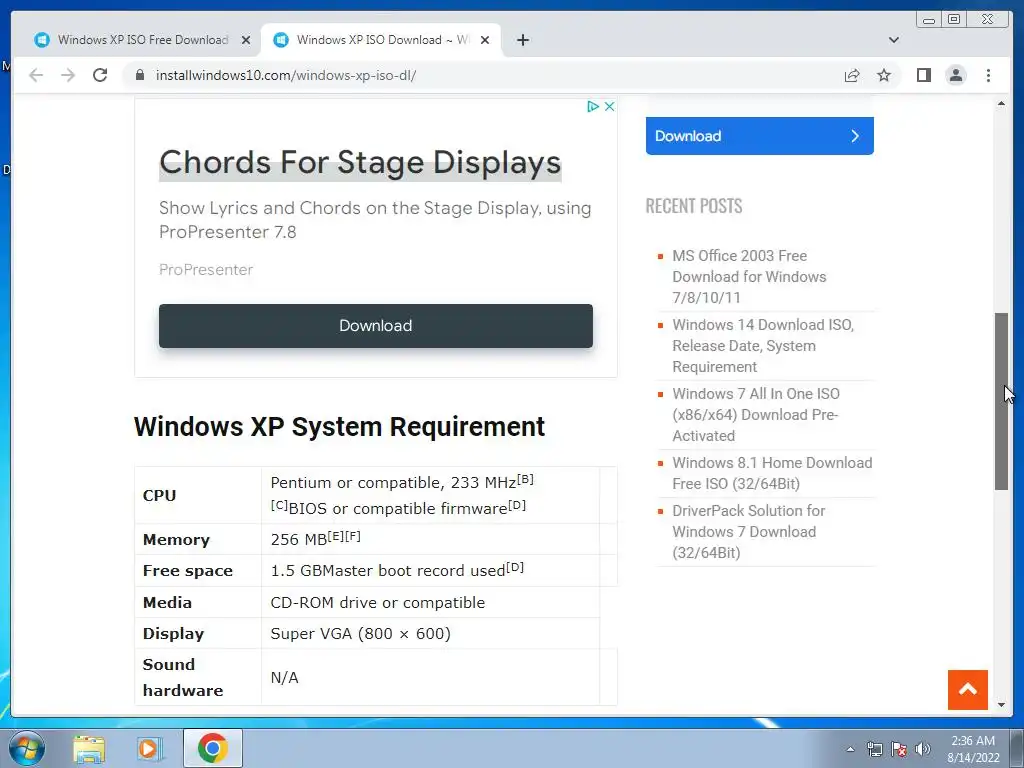Click the N/A sound hardware value
Screen dimensions: 1024x768
click(284, 678)
